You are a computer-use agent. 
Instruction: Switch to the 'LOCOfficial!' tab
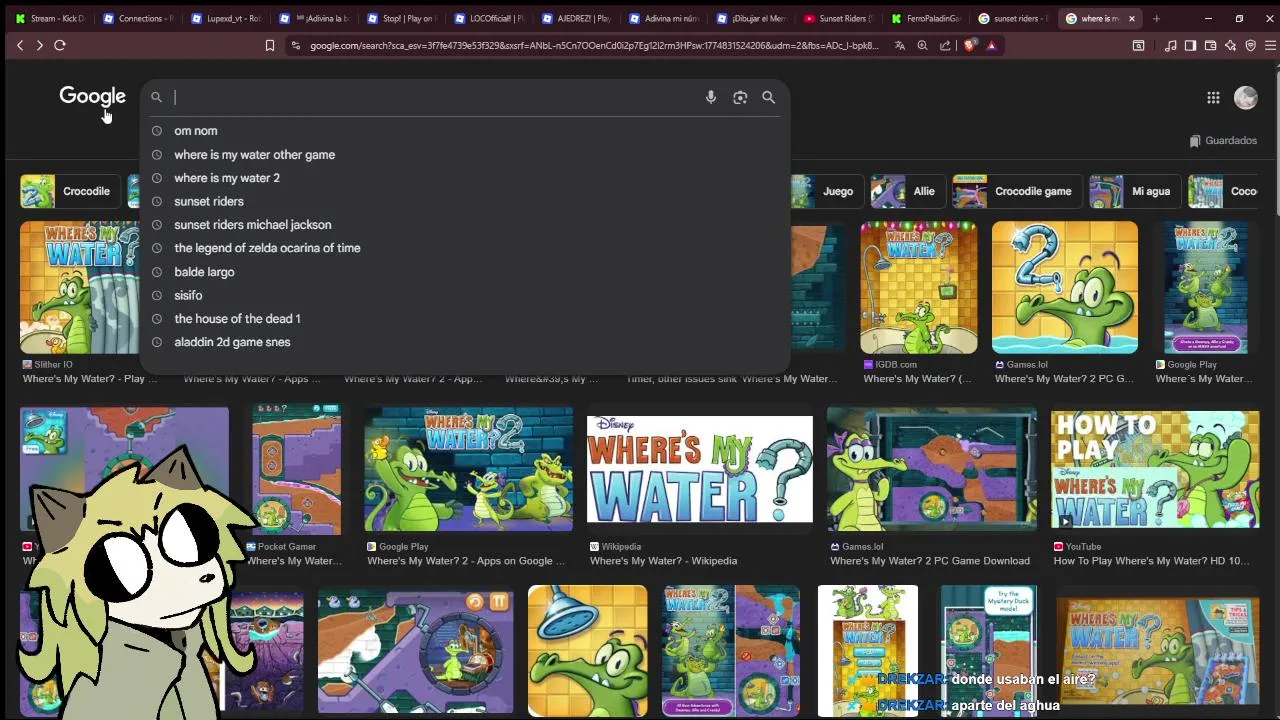pos(489,18)
